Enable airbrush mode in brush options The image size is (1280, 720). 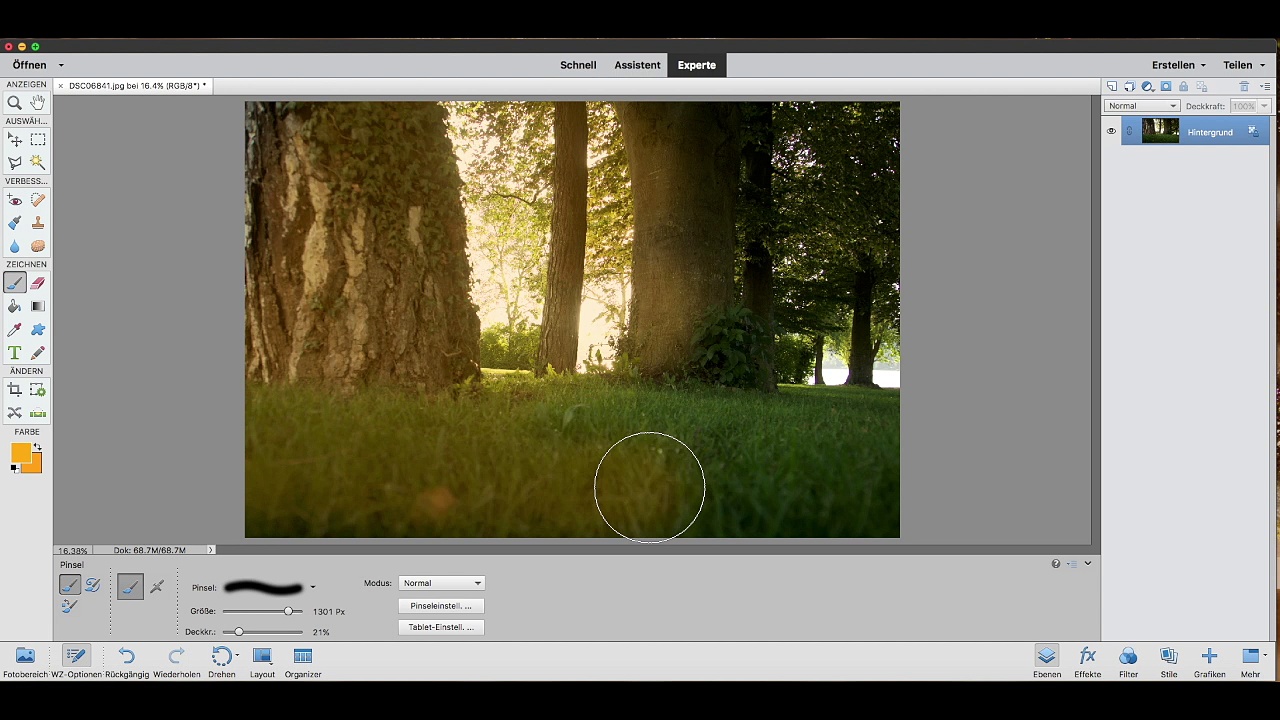(157, 587)
